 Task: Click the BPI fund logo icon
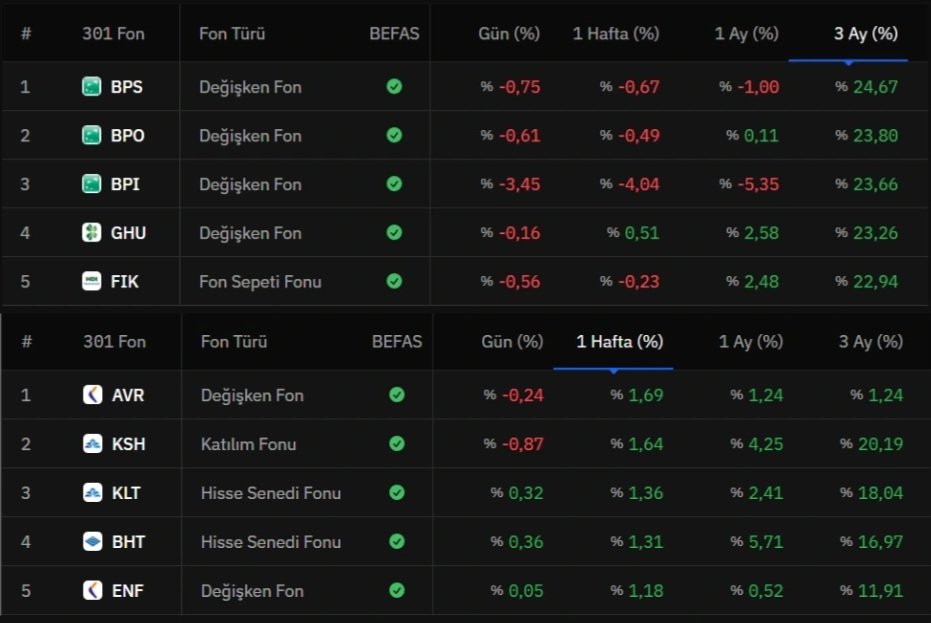pyautogui.click(x=91, y=184)
